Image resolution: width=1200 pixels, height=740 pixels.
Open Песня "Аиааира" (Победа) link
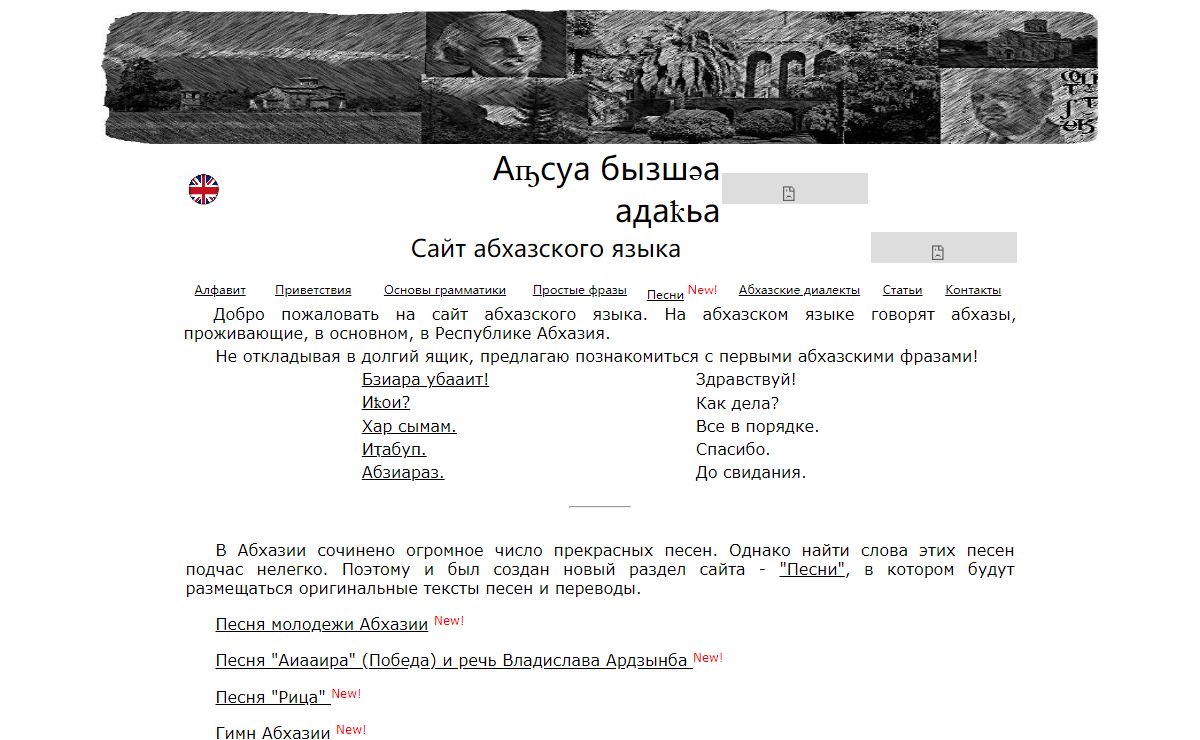click(x=454, y=660)
